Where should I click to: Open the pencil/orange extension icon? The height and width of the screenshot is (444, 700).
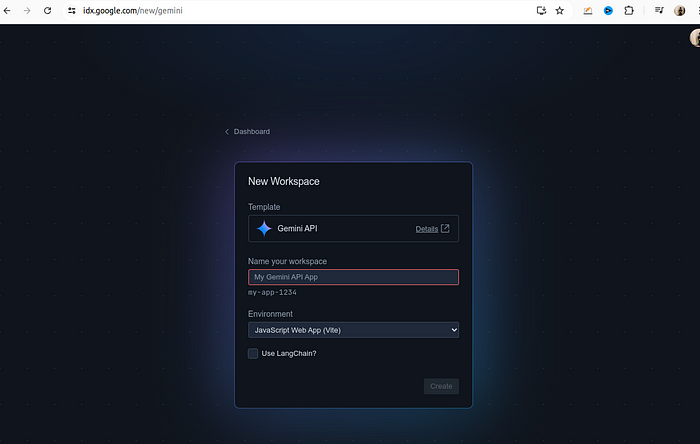tap(588, 11)
